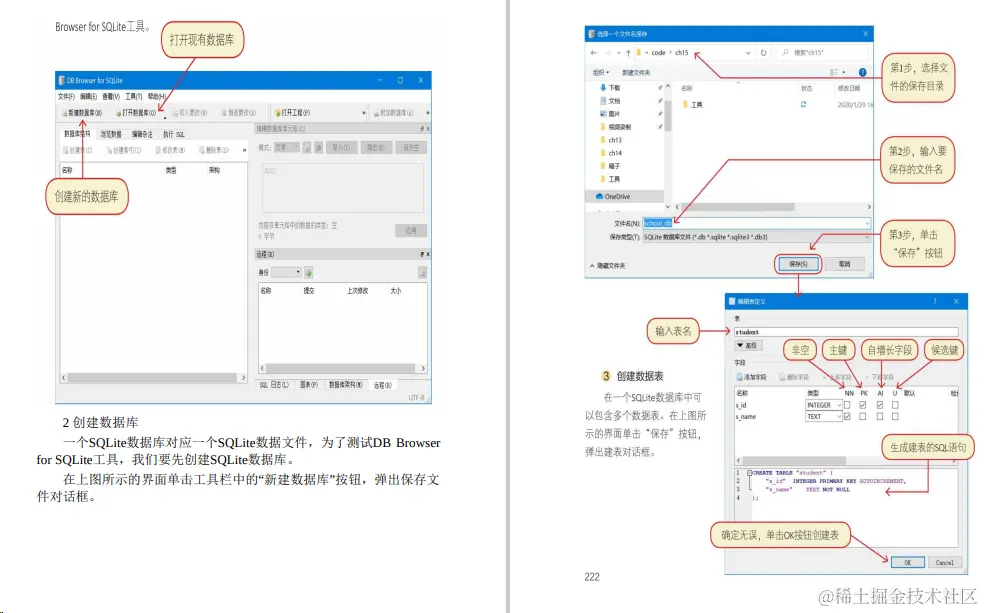This screenshot has width=984, height=613.
Task: Click the 打开数据库 toolbar icon
Action: pos(119,113)
